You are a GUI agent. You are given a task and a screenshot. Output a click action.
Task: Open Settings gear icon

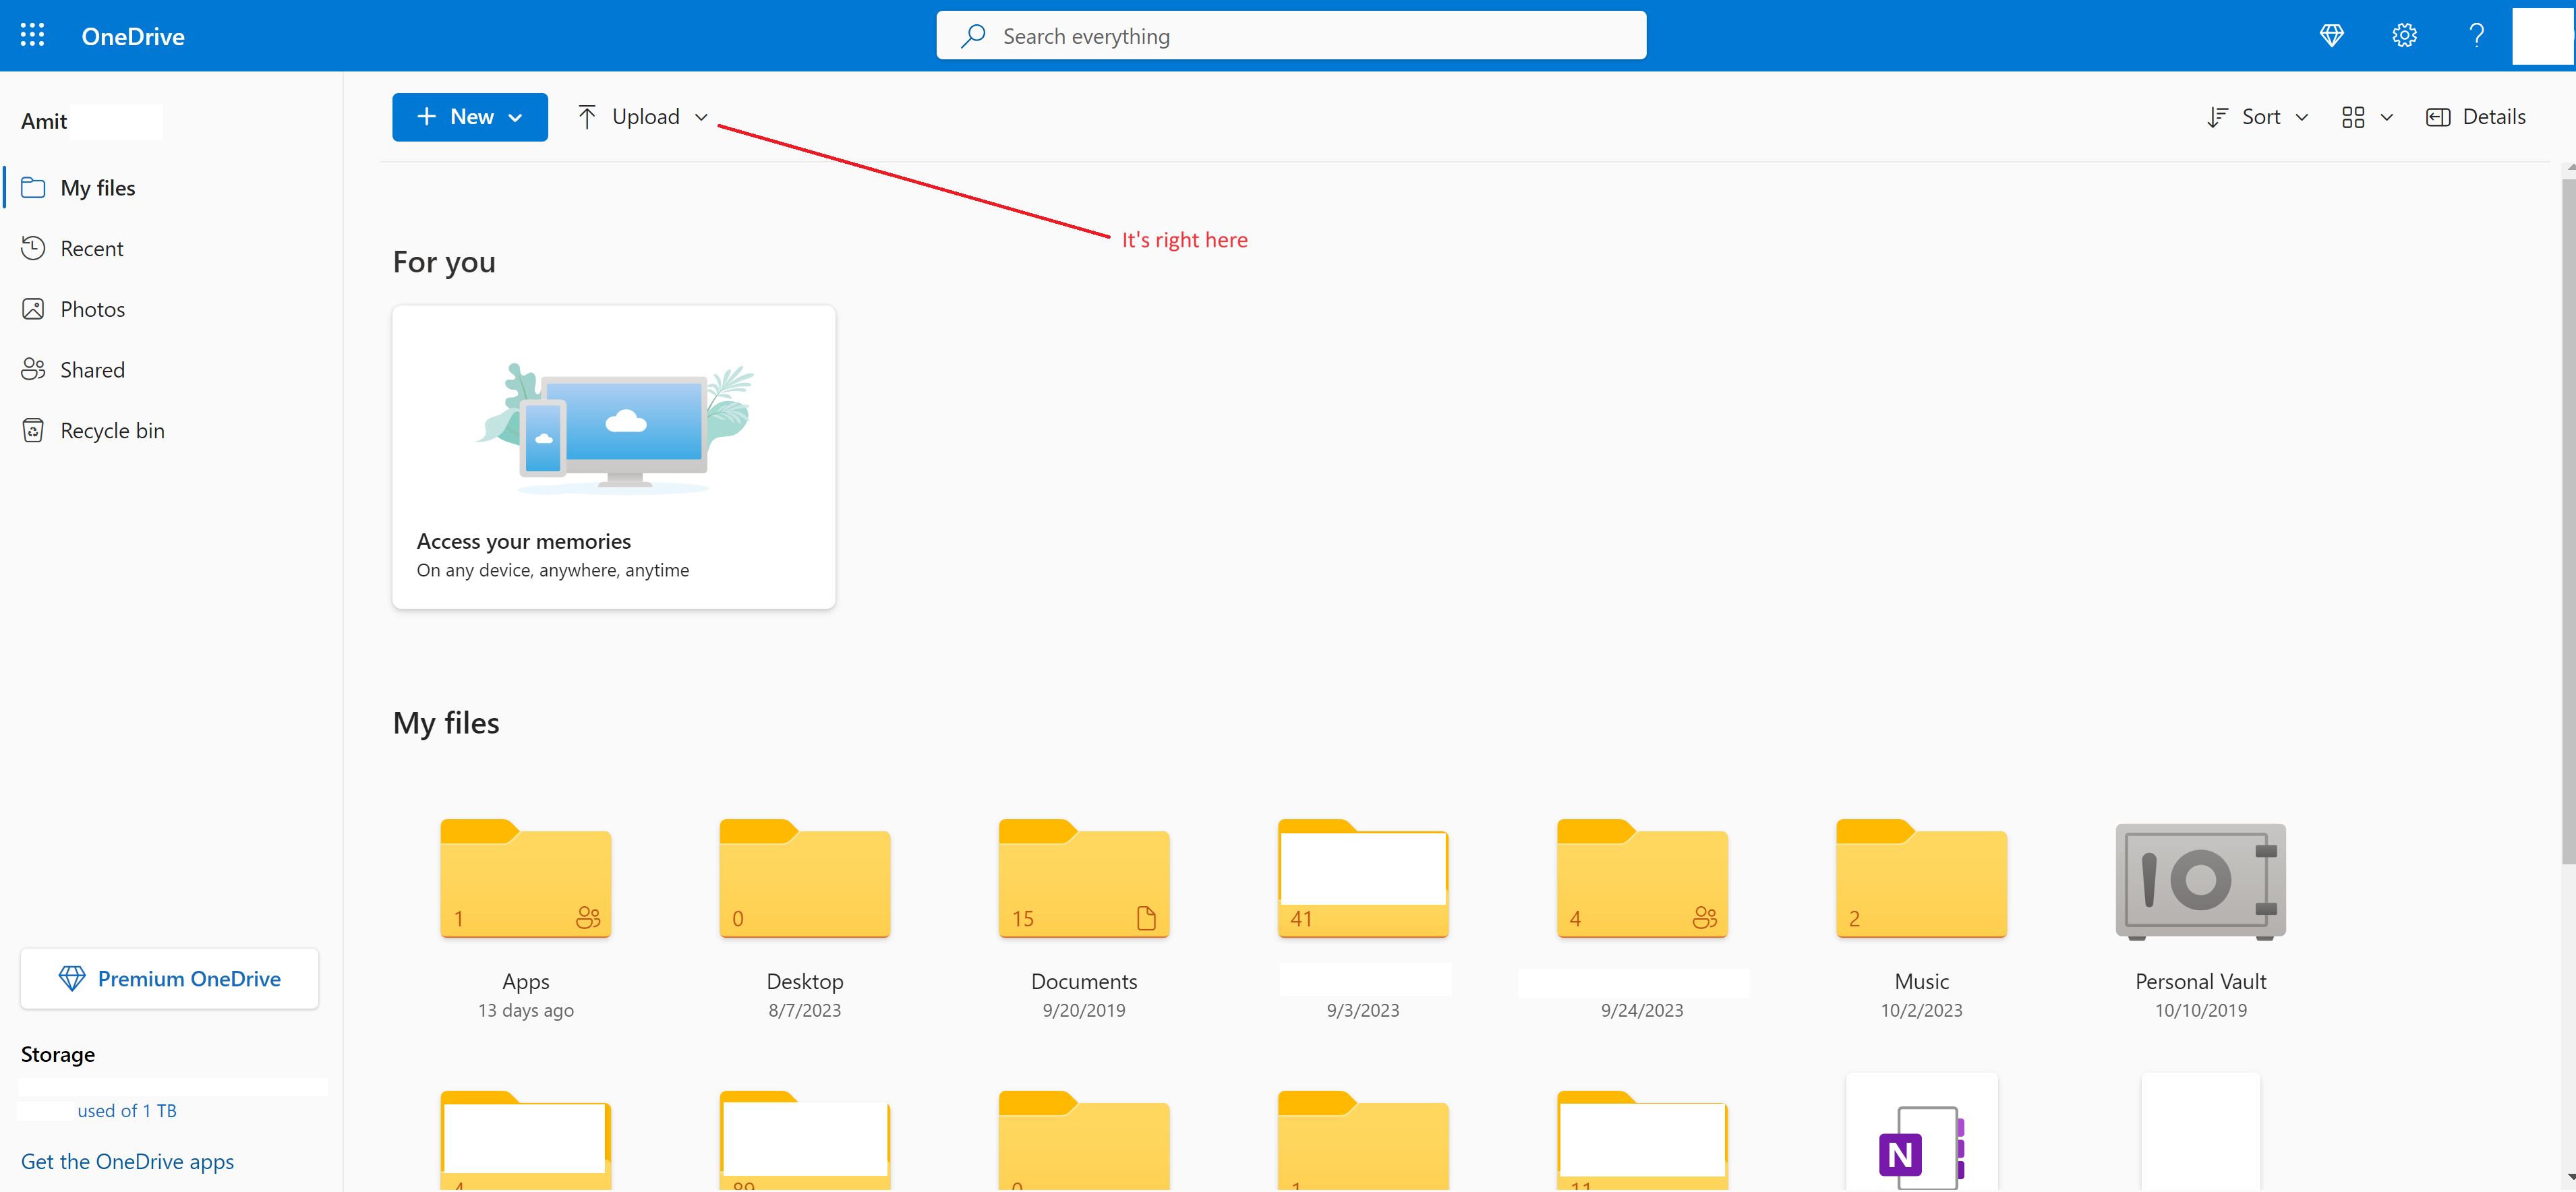coord(2404,36)
